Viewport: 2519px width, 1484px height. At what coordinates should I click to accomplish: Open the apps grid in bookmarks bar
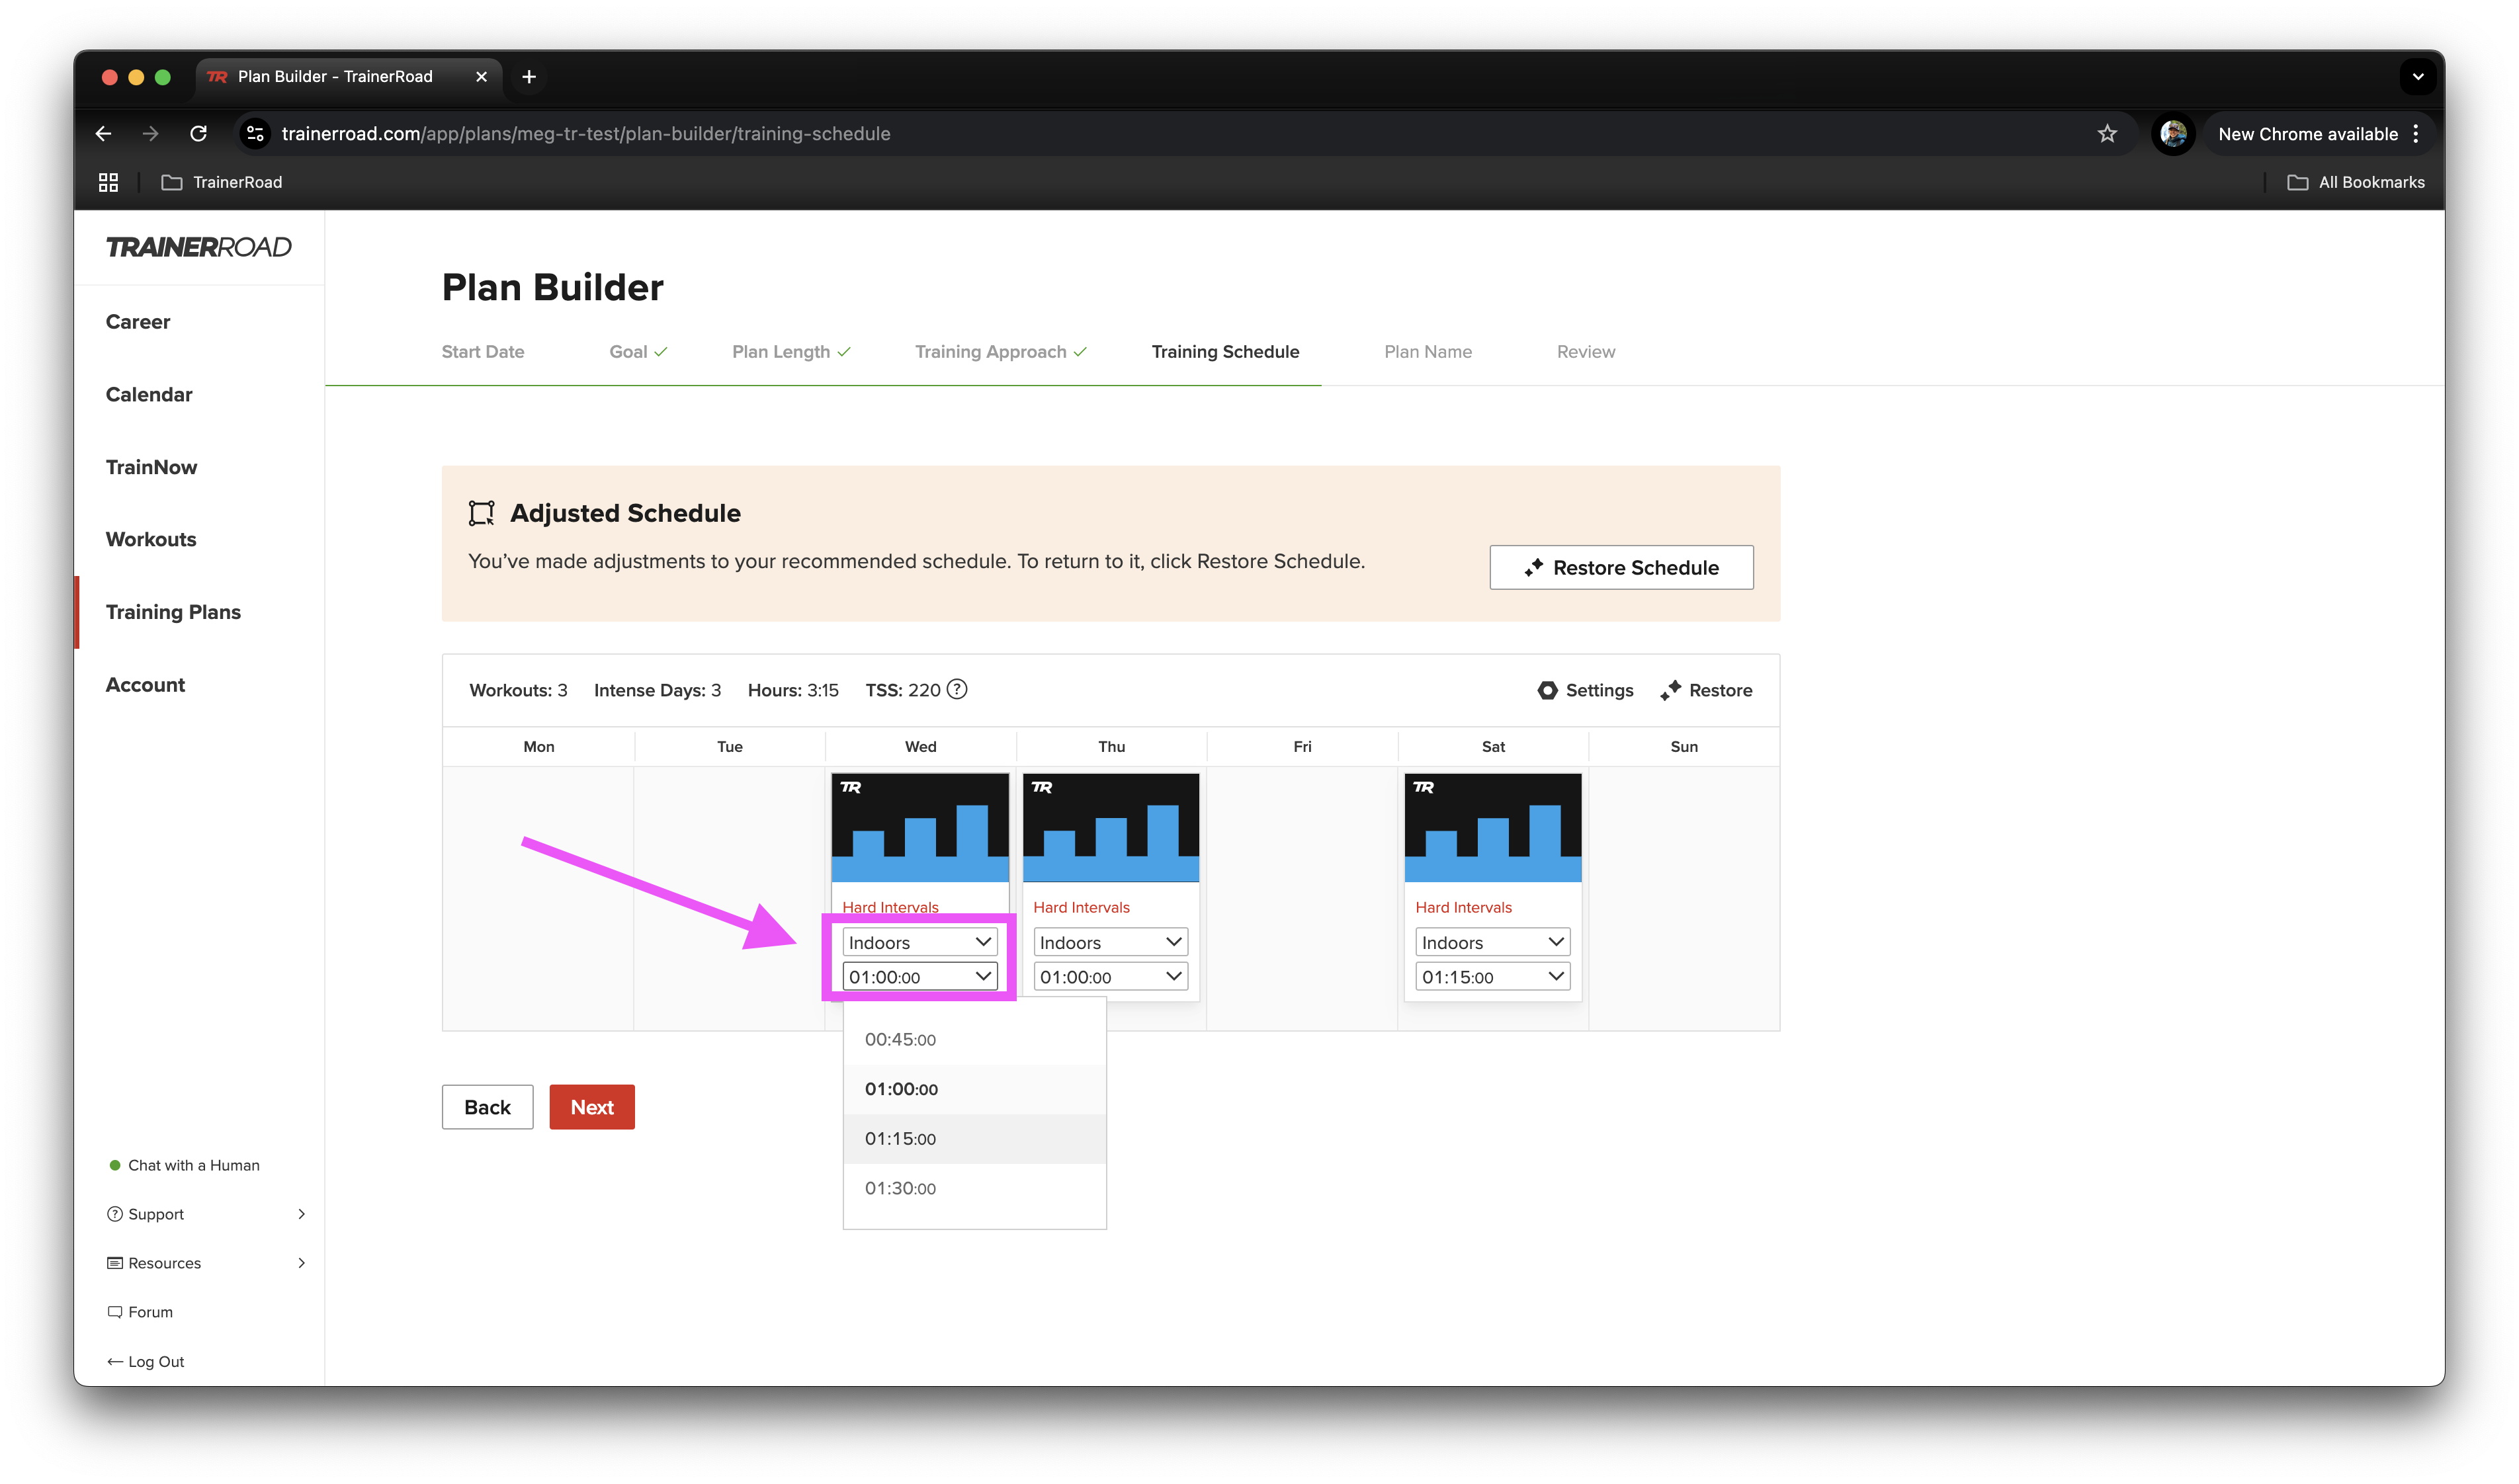[108, 182]
